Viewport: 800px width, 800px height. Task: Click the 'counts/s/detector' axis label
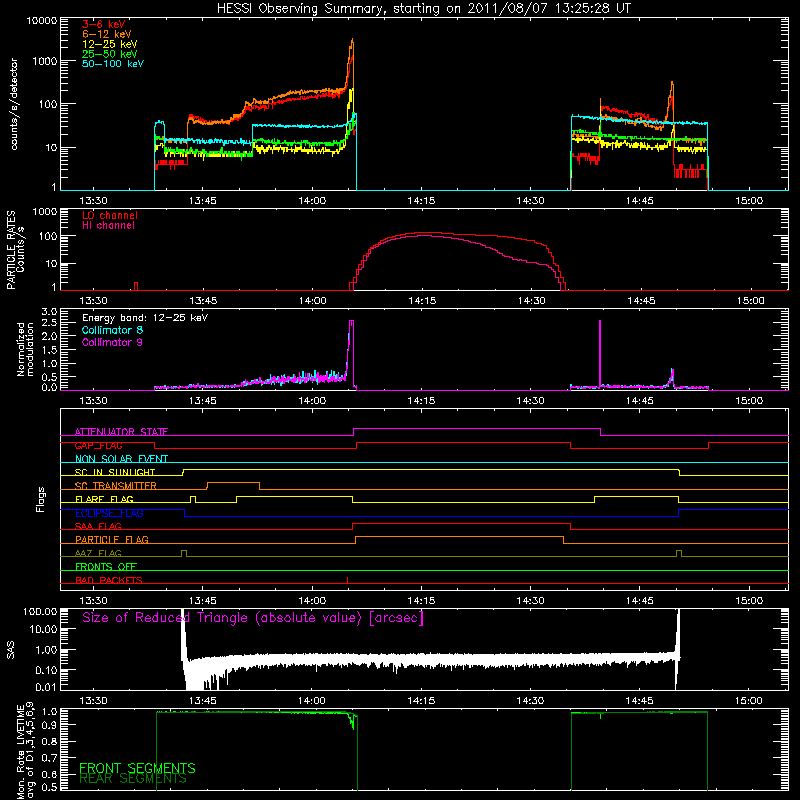coord(14,104)
